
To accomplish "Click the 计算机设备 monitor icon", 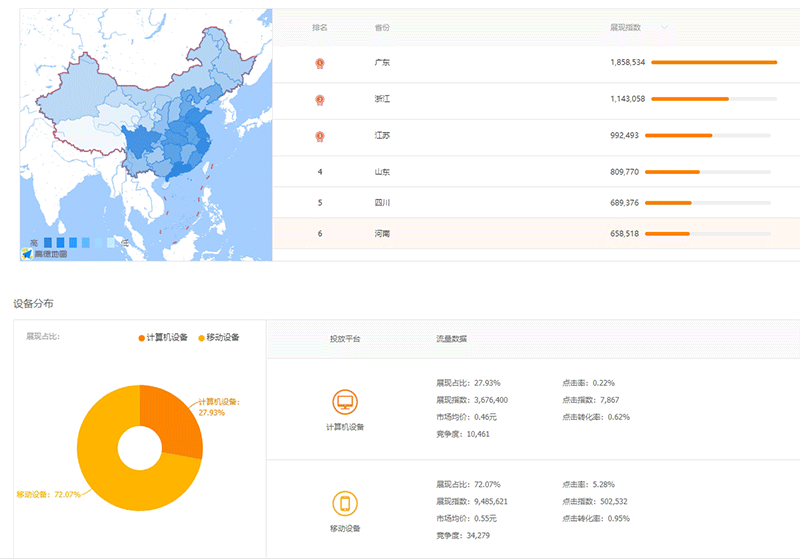I will [345, 403].
